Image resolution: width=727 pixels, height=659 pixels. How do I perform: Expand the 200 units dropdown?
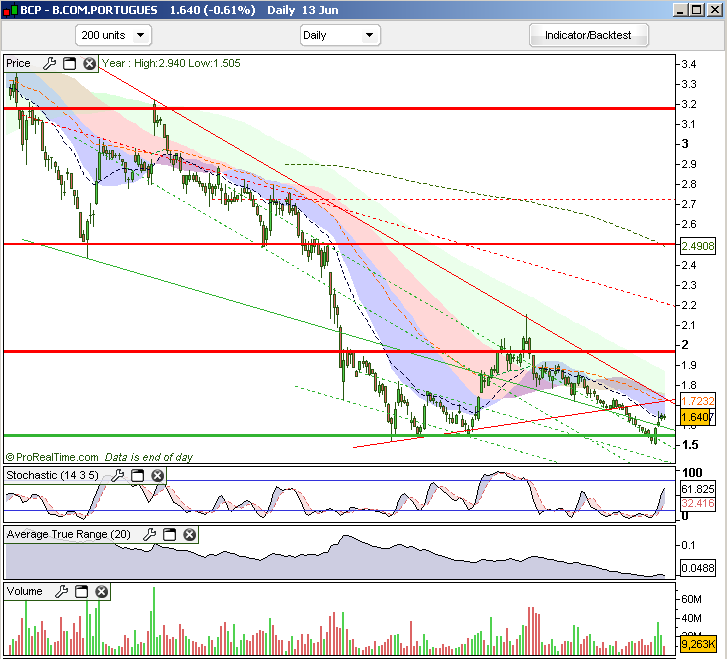[x=113, y=35]
